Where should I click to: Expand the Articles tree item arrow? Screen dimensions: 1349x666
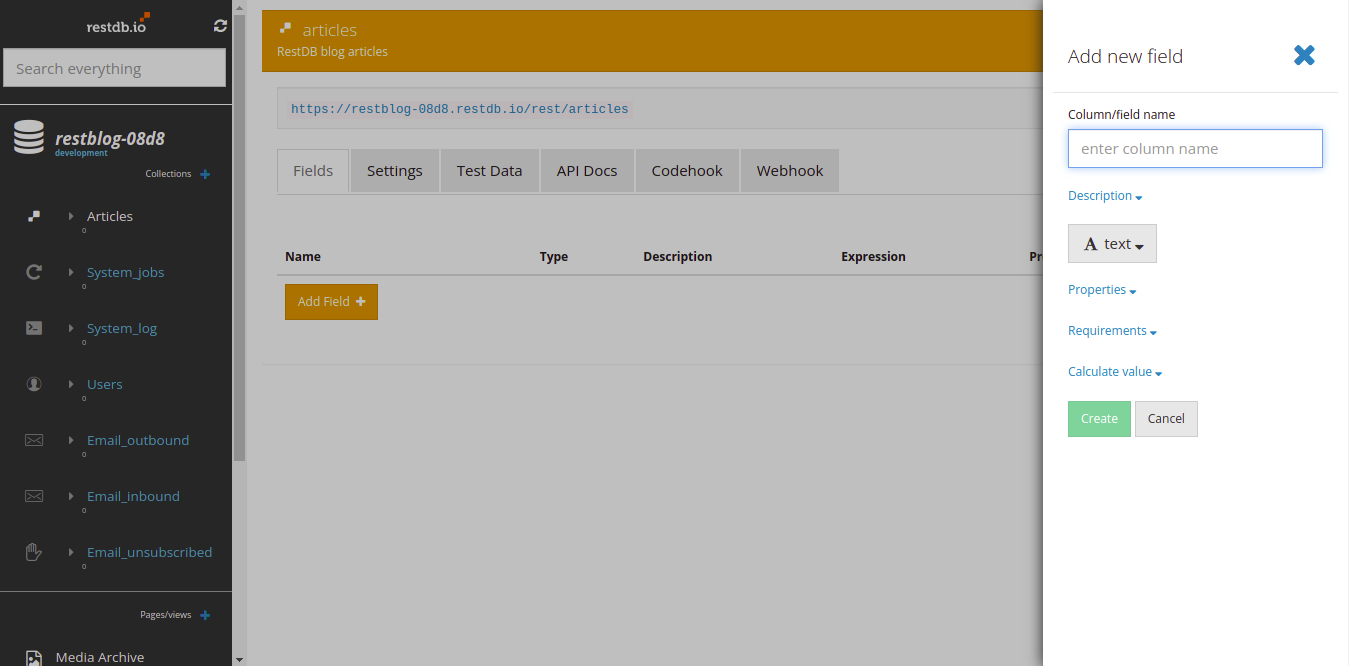pos(71,216)
